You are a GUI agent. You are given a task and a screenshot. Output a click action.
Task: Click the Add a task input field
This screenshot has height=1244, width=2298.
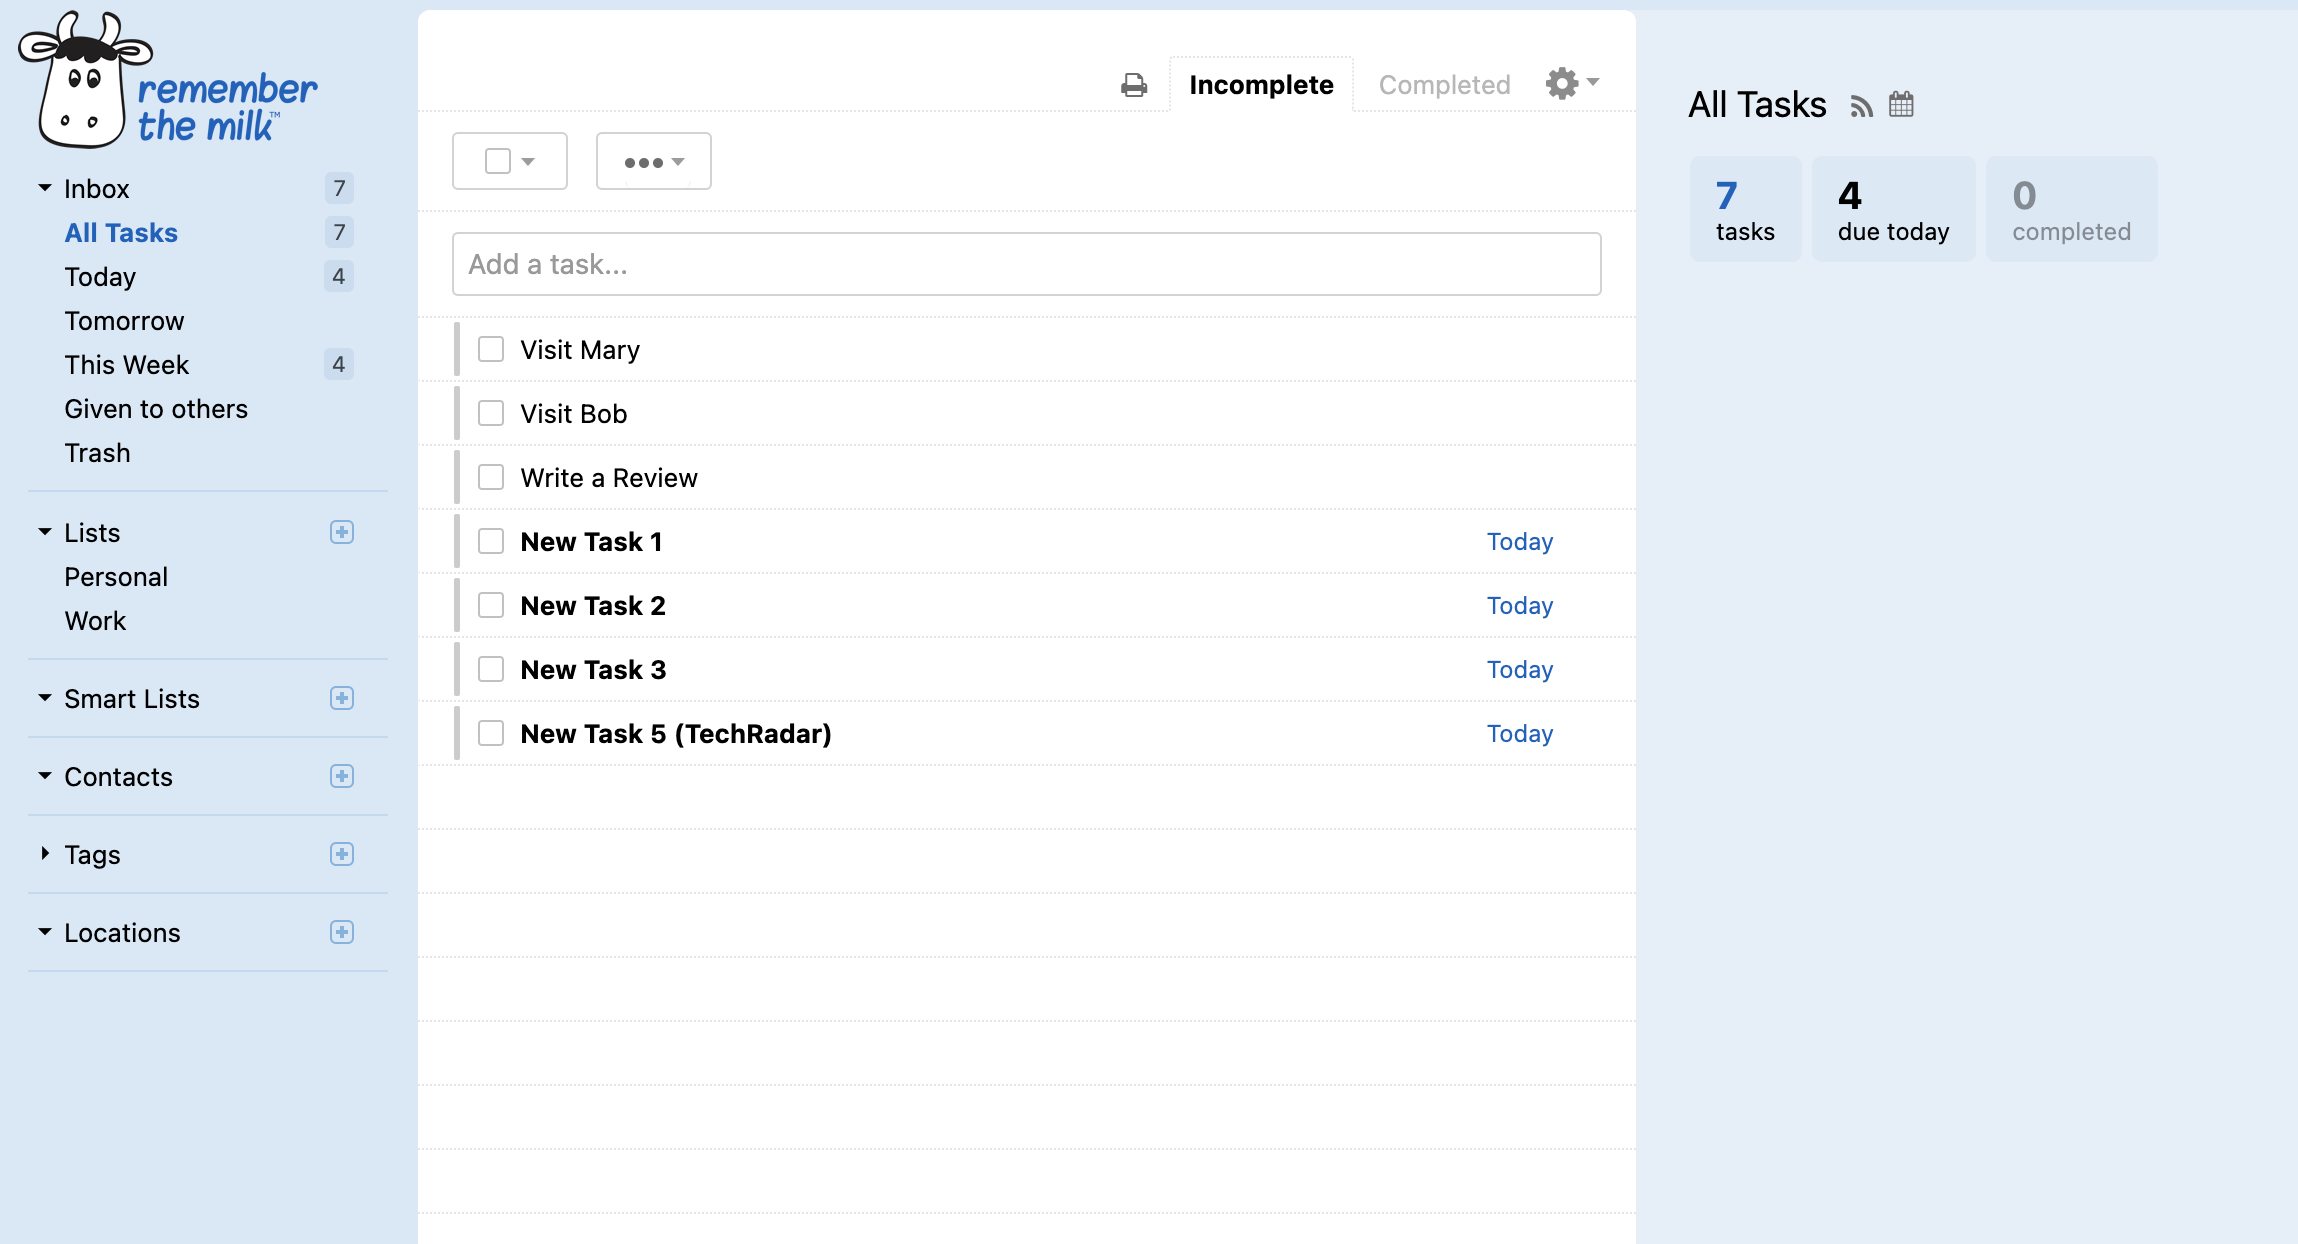(x=1027, y=264)
